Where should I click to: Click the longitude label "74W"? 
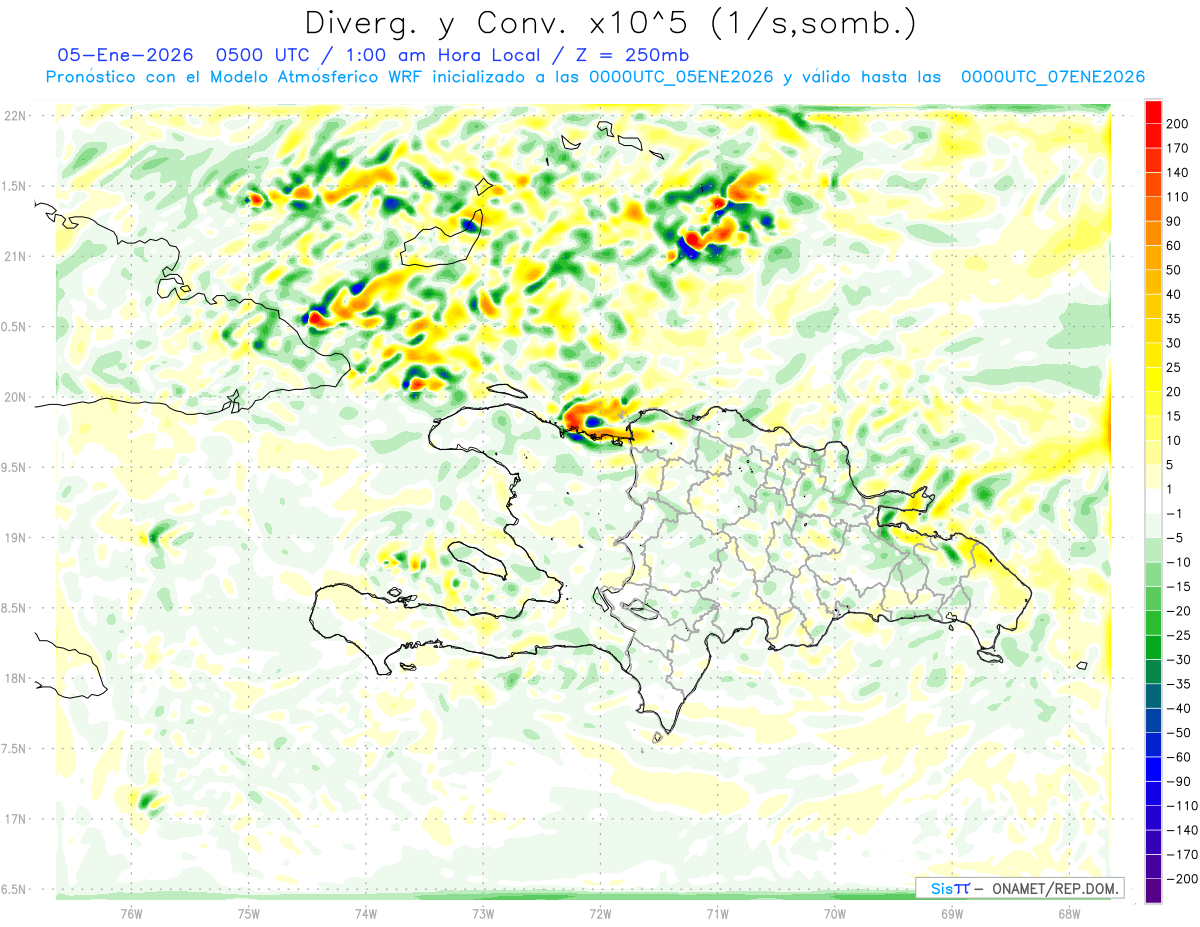point(366,912)
